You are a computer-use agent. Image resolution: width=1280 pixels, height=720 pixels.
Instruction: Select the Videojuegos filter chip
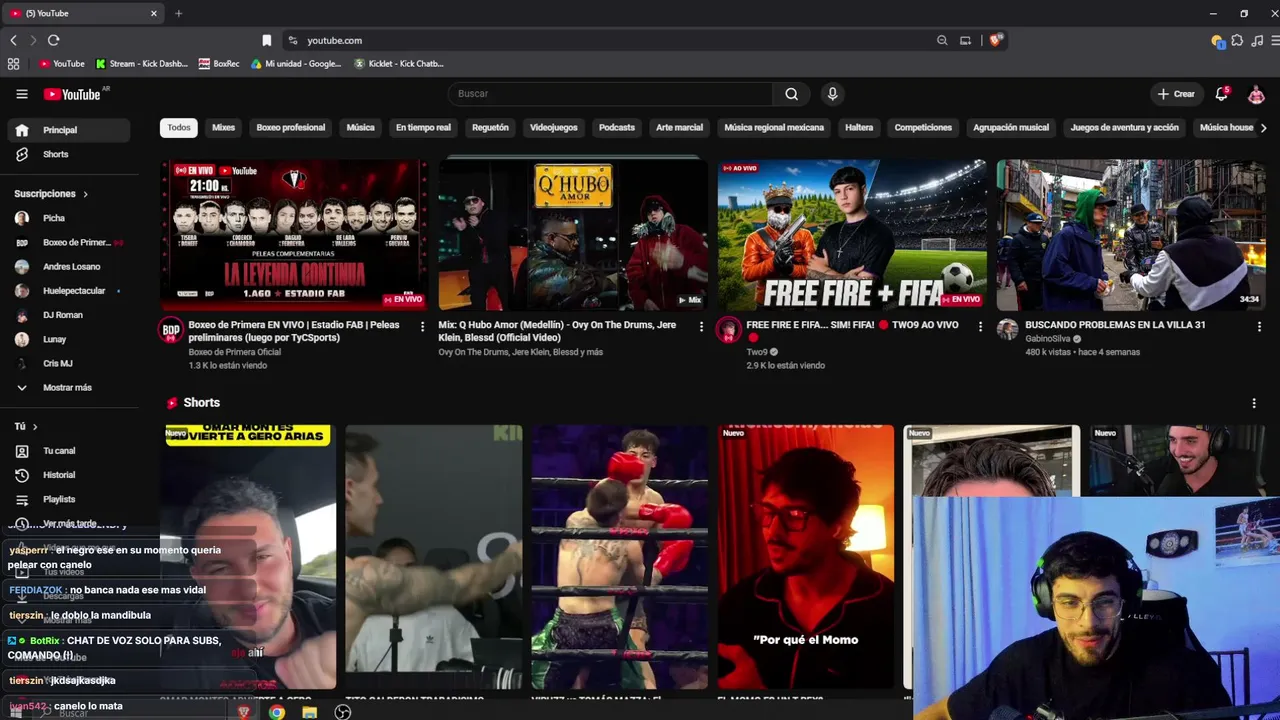click(x=554, y=128)
